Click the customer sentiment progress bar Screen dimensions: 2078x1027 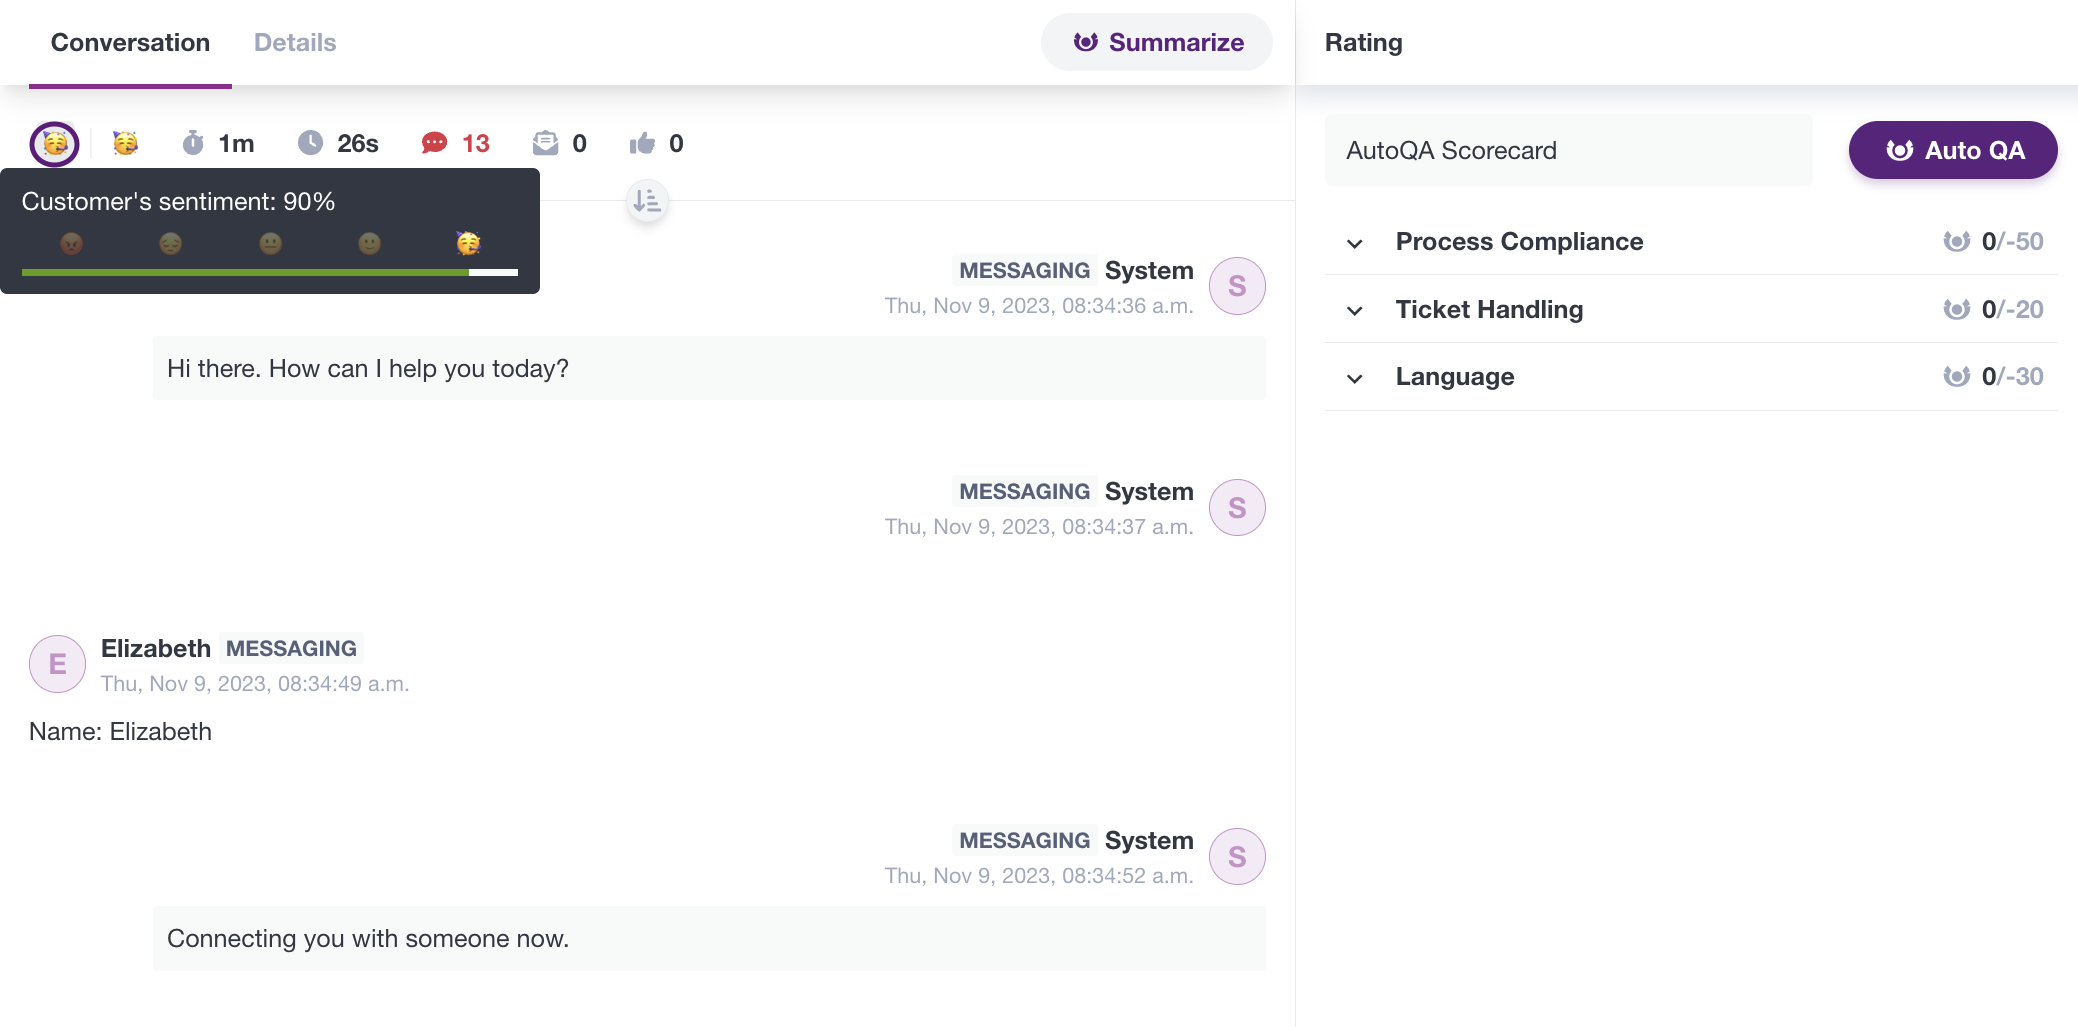click(x=270, y=272)
